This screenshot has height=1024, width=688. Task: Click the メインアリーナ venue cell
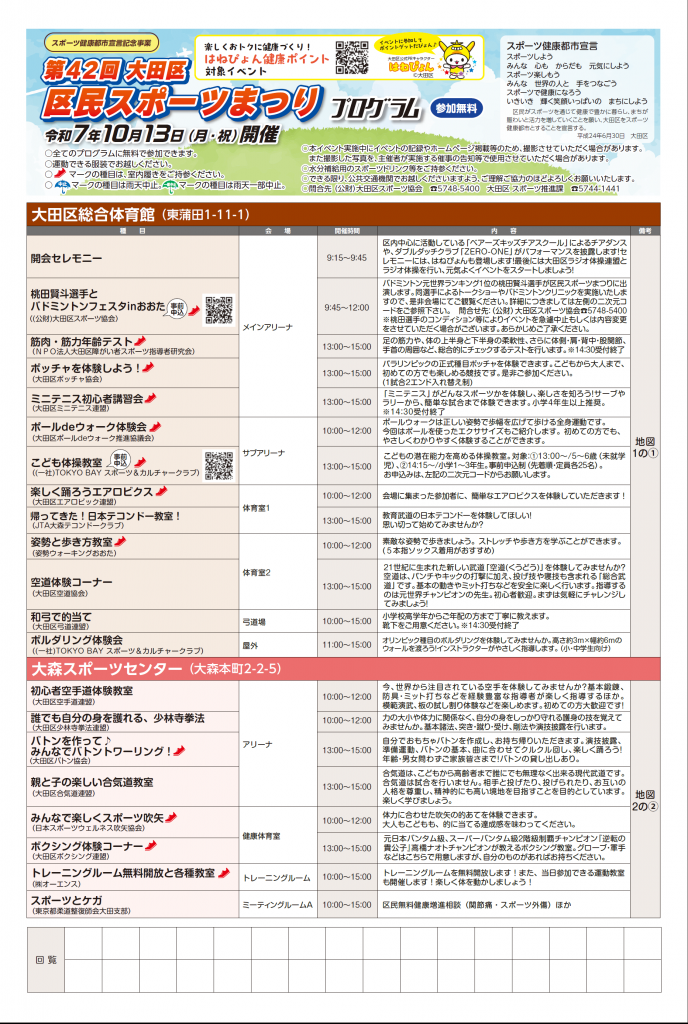point(279,326)
